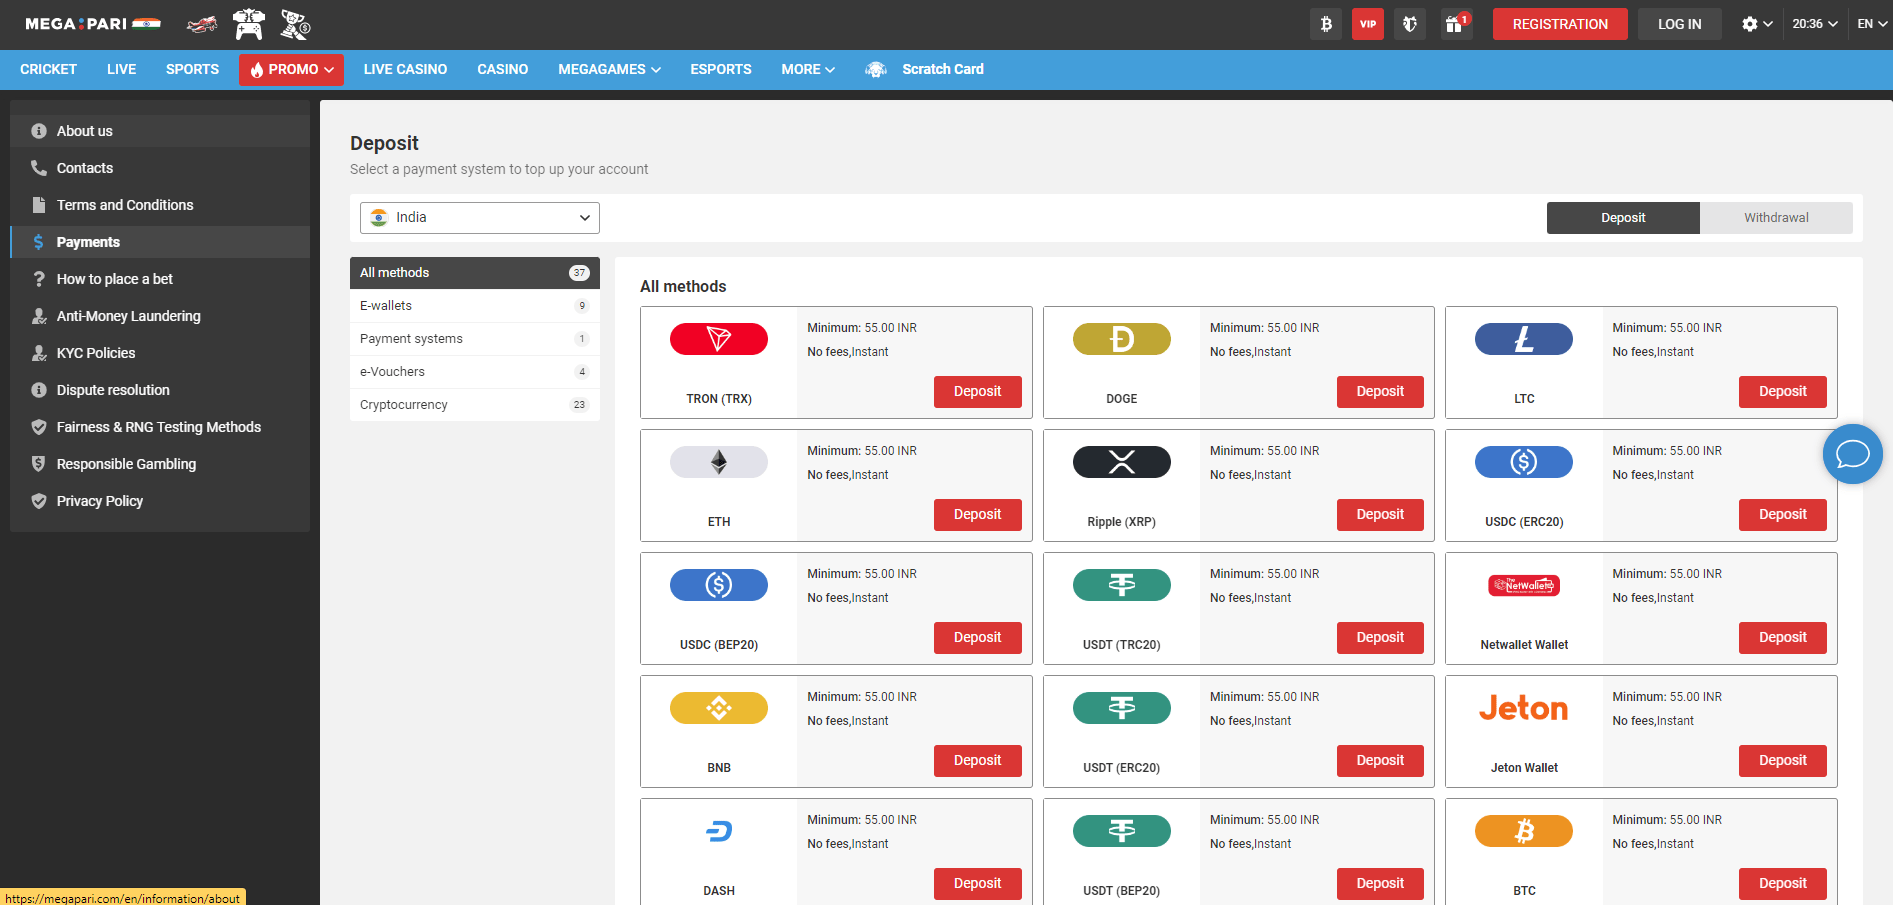Click the DASH coin logo

coord(719,831)
